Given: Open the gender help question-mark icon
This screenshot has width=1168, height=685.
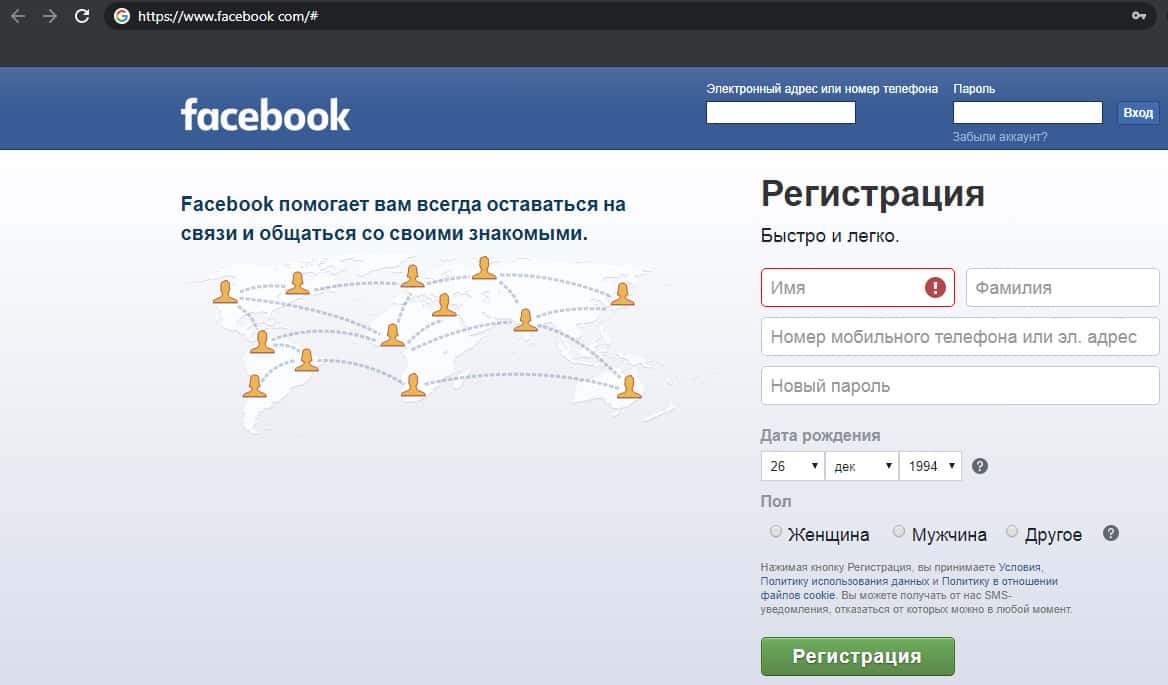Looking at the screenshot, I should 1111,533.
